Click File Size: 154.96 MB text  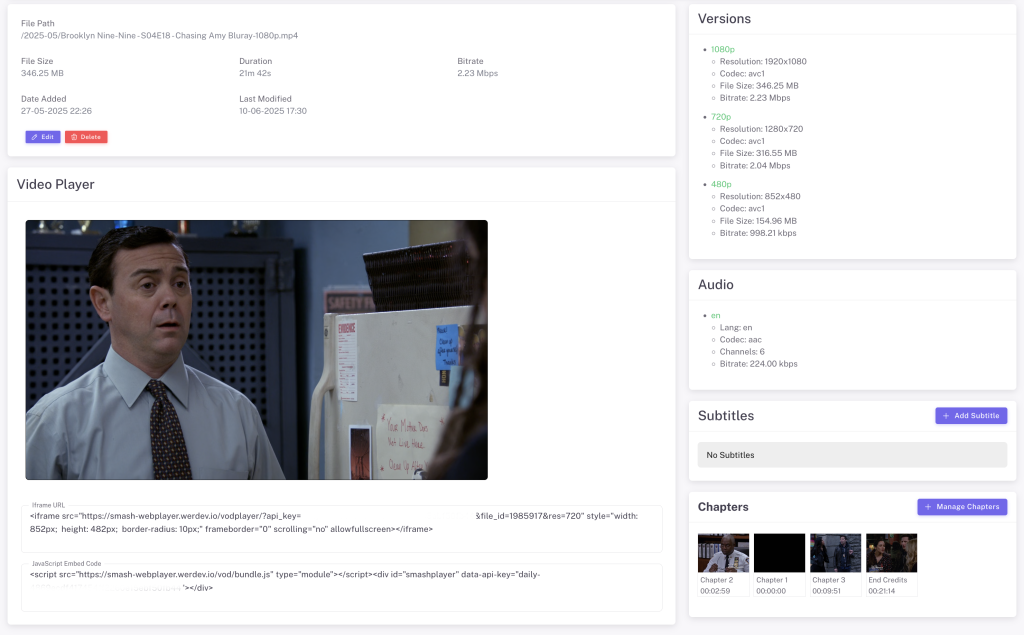(x=758, y=221)
